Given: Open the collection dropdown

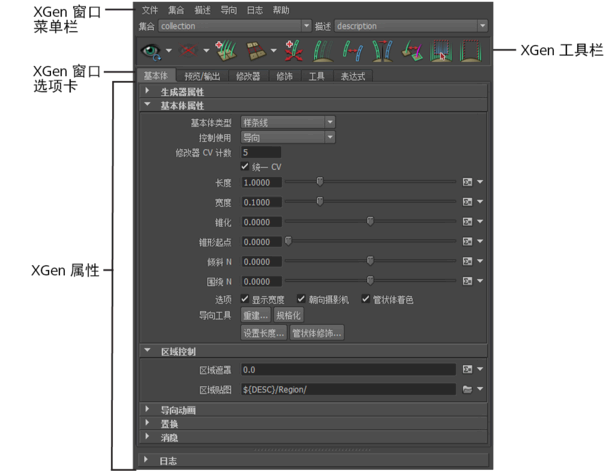Looking at the screenshot, I should click(x=235, y=26).
